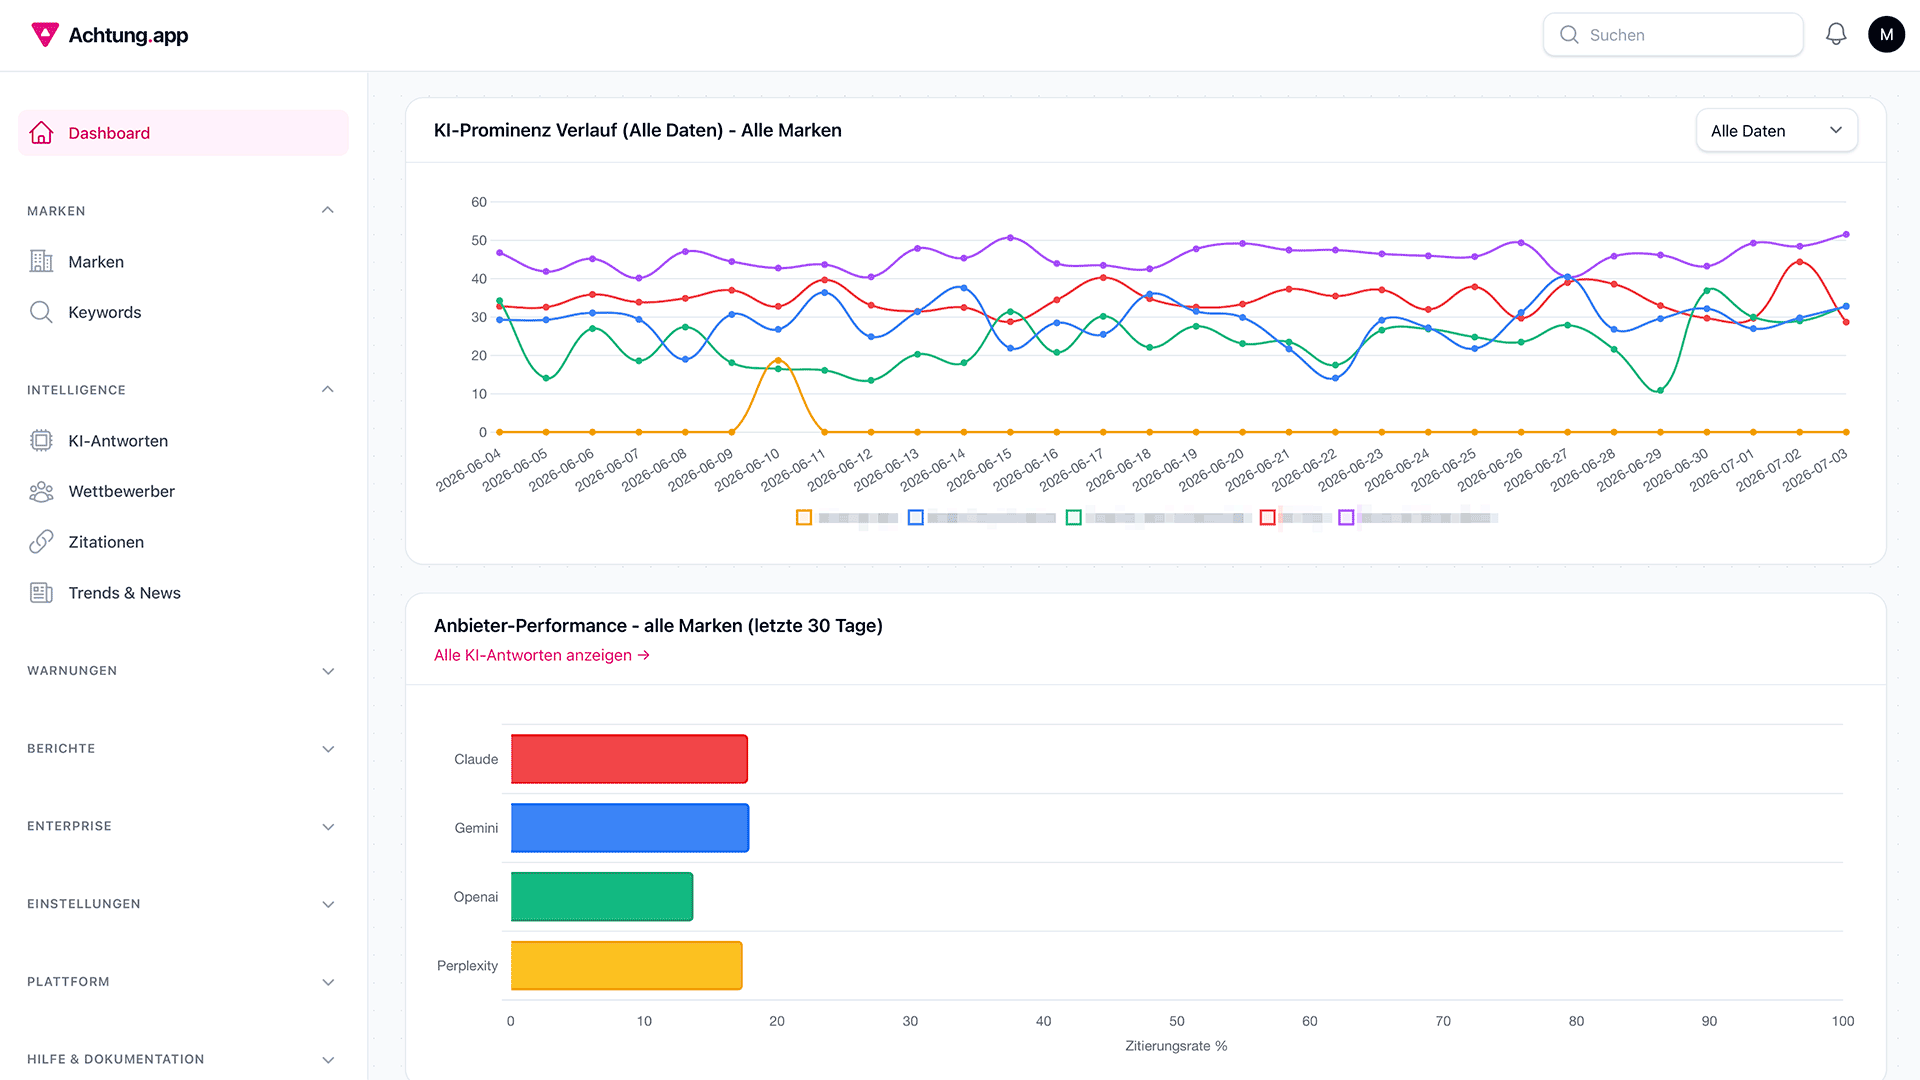Click the Achtung.app logo icon
Image resolution: width=1920 pixels, height=1080 pixels.
pyautogui.click(x=45, y=35)
